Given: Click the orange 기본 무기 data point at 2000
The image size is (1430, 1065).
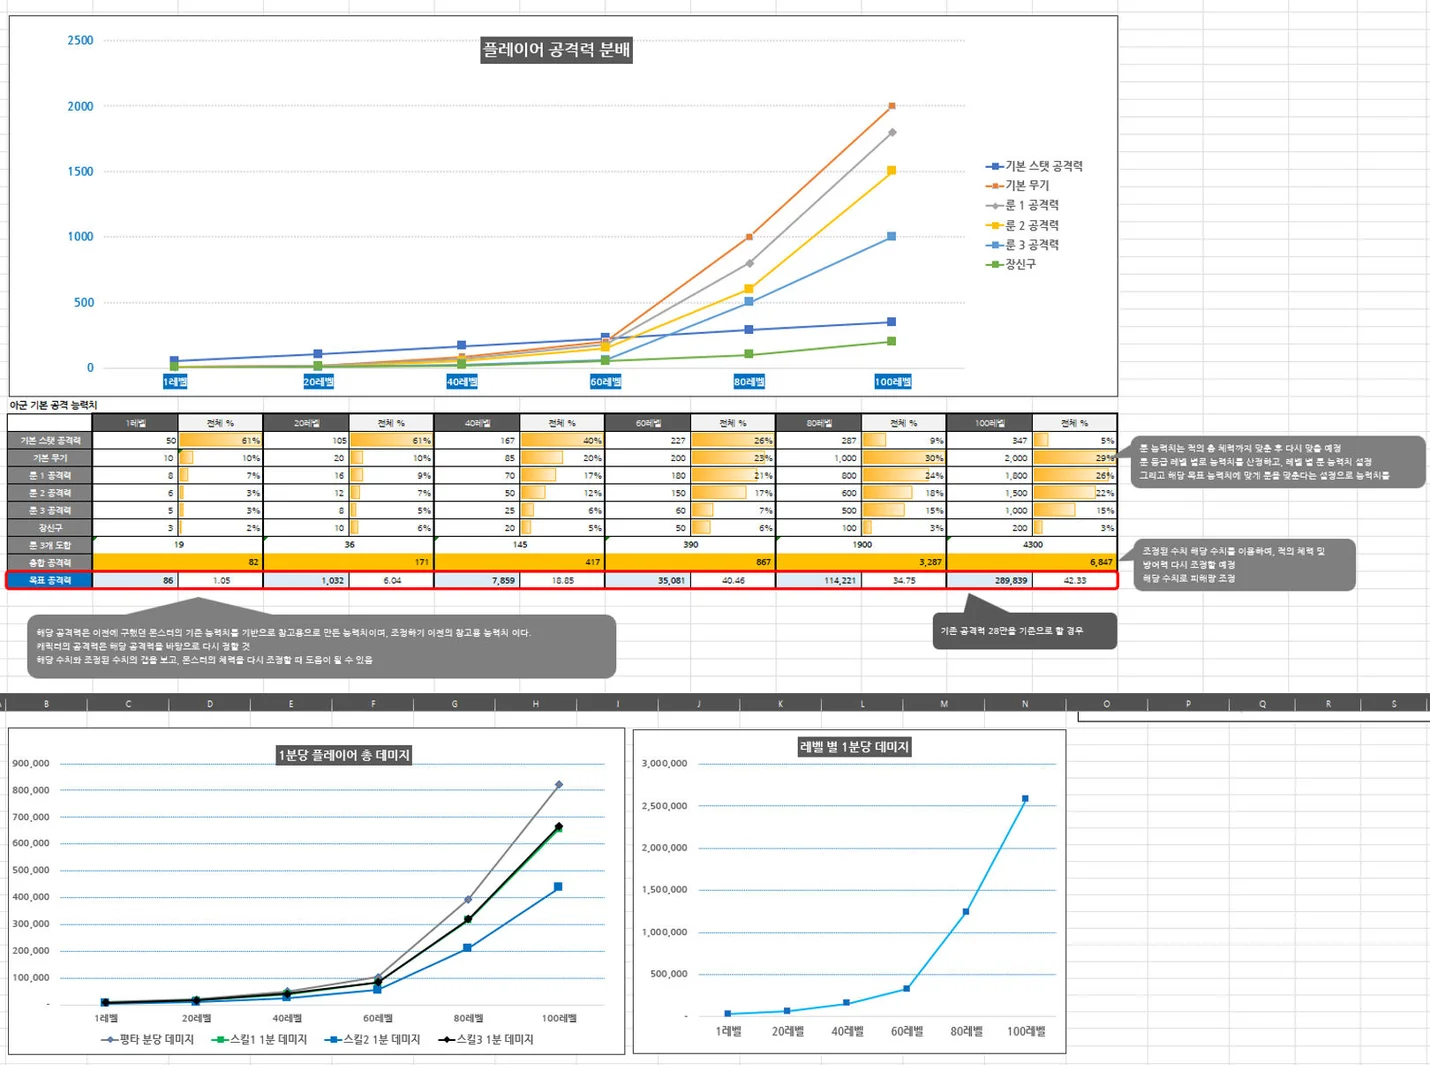Looking at the screenshot, I should click(x=892, y=106).
